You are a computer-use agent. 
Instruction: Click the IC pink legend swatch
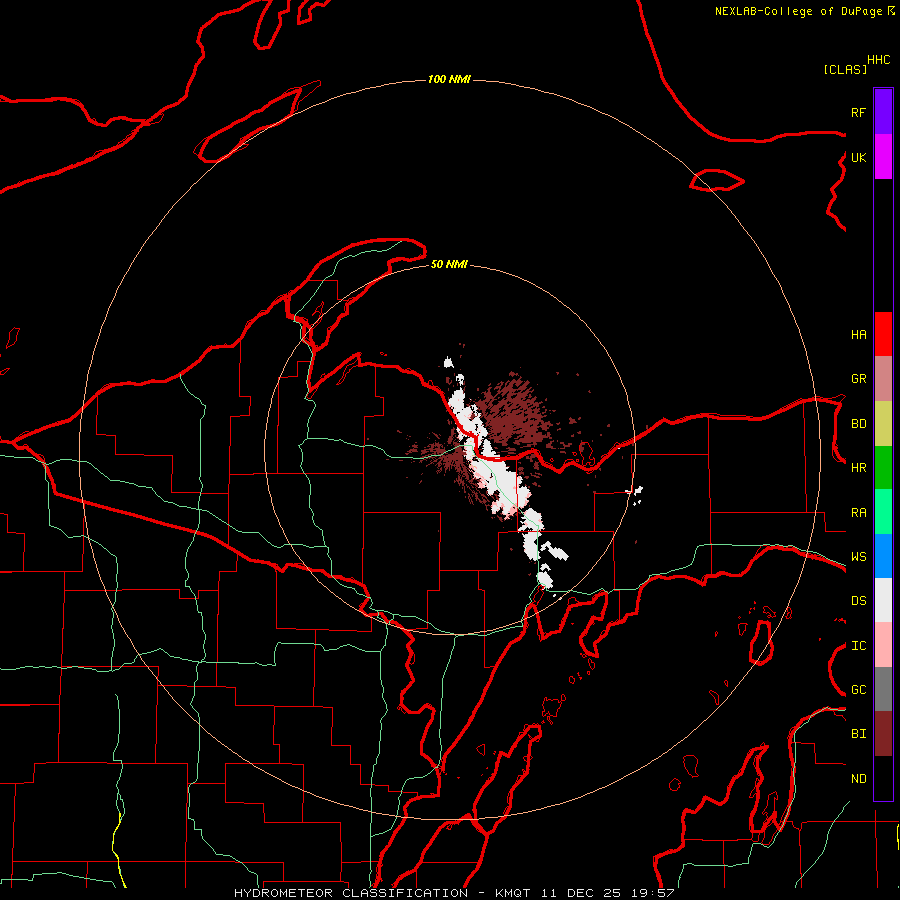883,645
